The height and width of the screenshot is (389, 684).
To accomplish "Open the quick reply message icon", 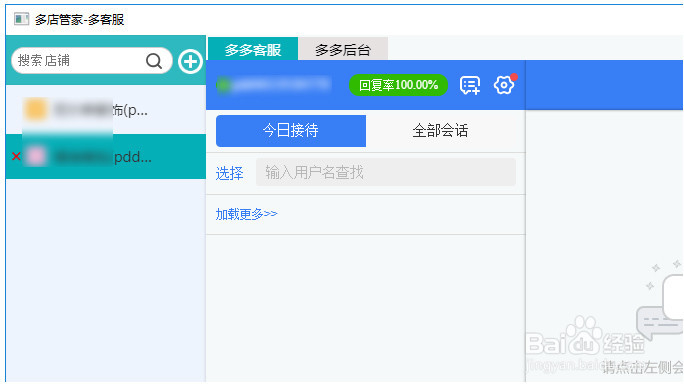I will point(470,85).
